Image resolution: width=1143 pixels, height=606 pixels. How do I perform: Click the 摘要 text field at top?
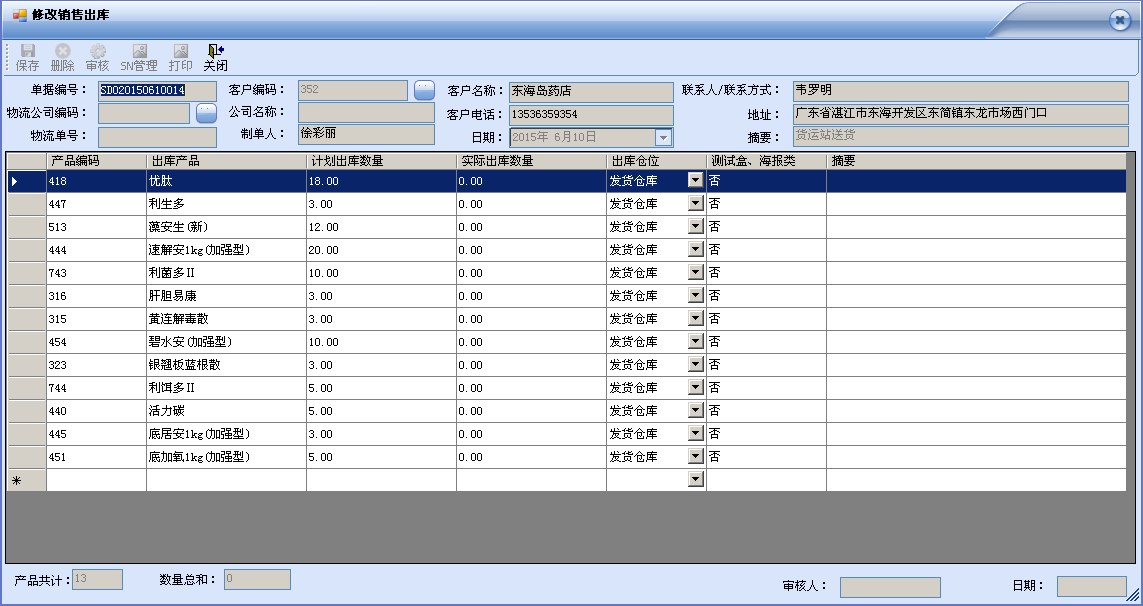960,136
